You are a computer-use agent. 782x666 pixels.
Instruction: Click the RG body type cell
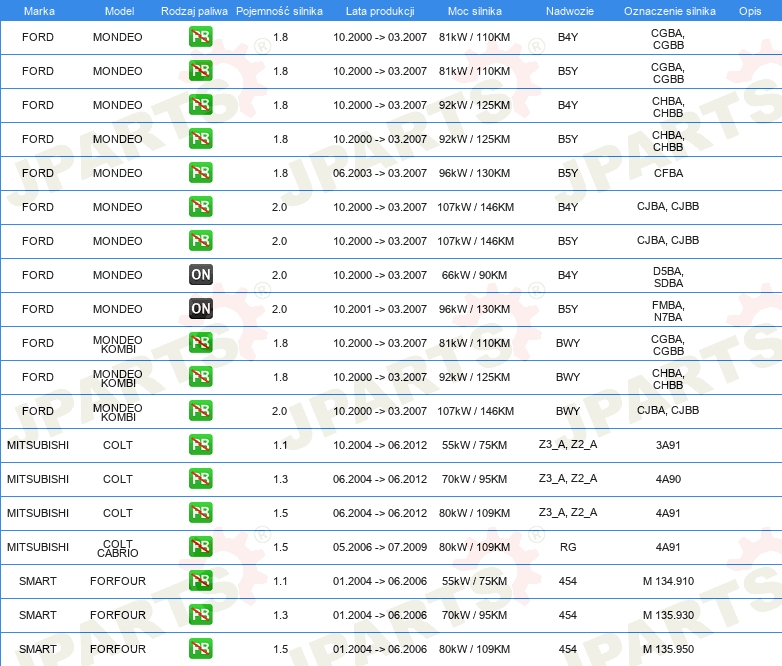coord(568,547)
